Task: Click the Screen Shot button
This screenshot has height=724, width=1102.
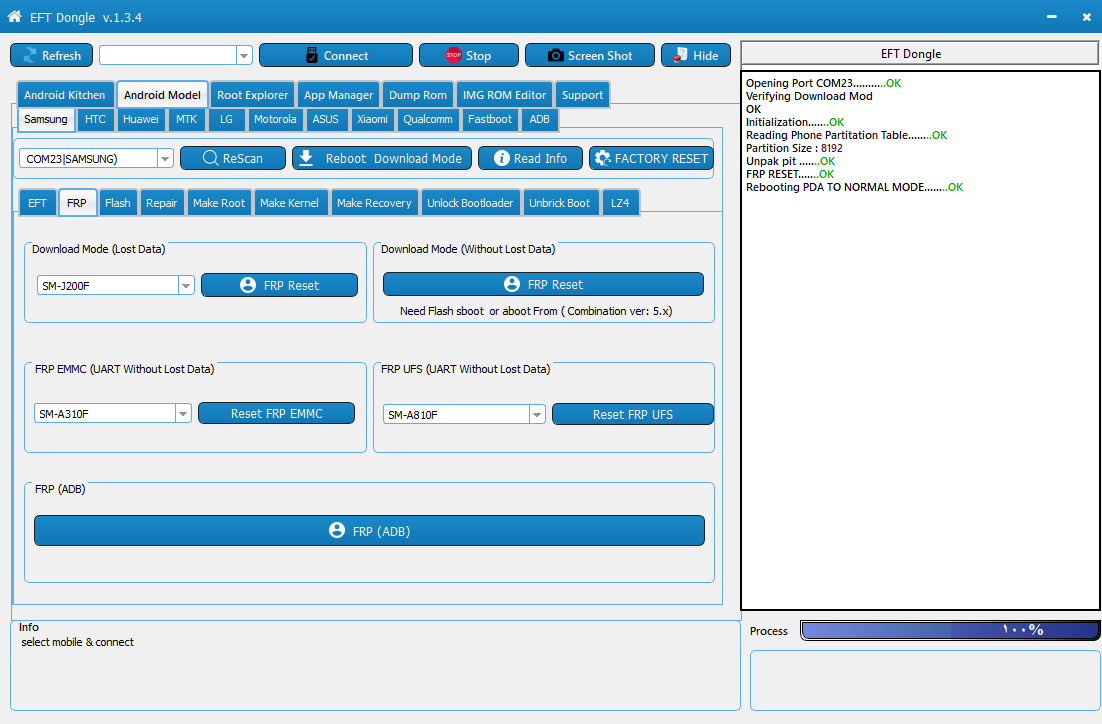Action: point(590,56)
